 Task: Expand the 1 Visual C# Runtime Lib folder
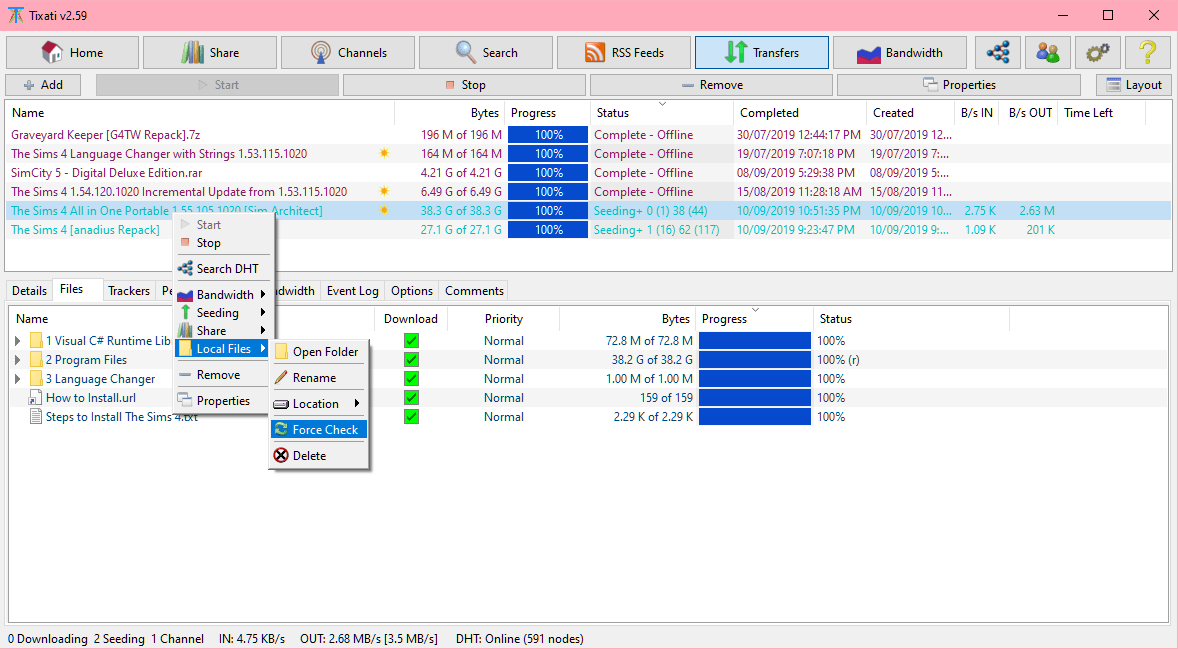click(18, 341)
